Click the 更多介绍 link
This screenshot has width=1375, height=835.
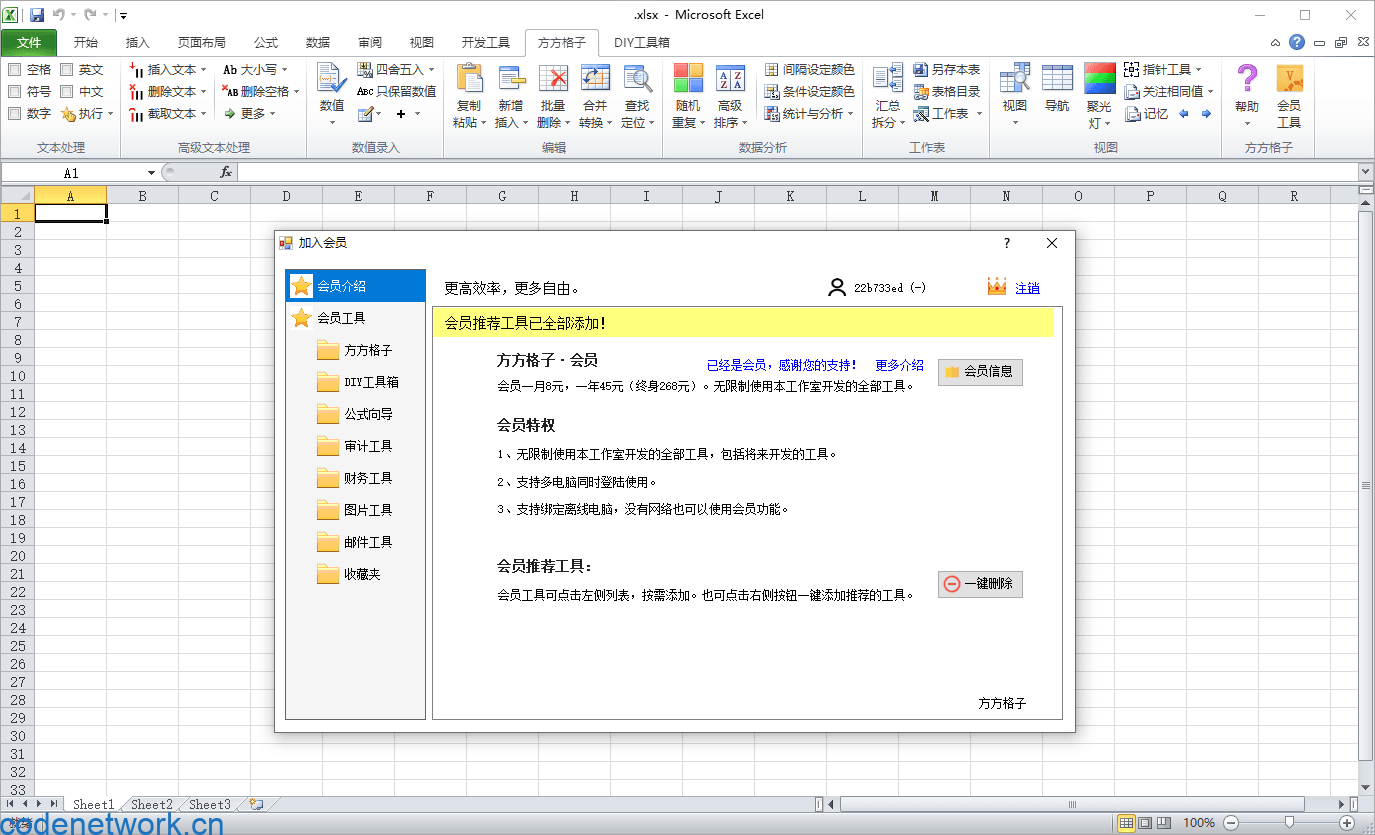pos(899,365)
